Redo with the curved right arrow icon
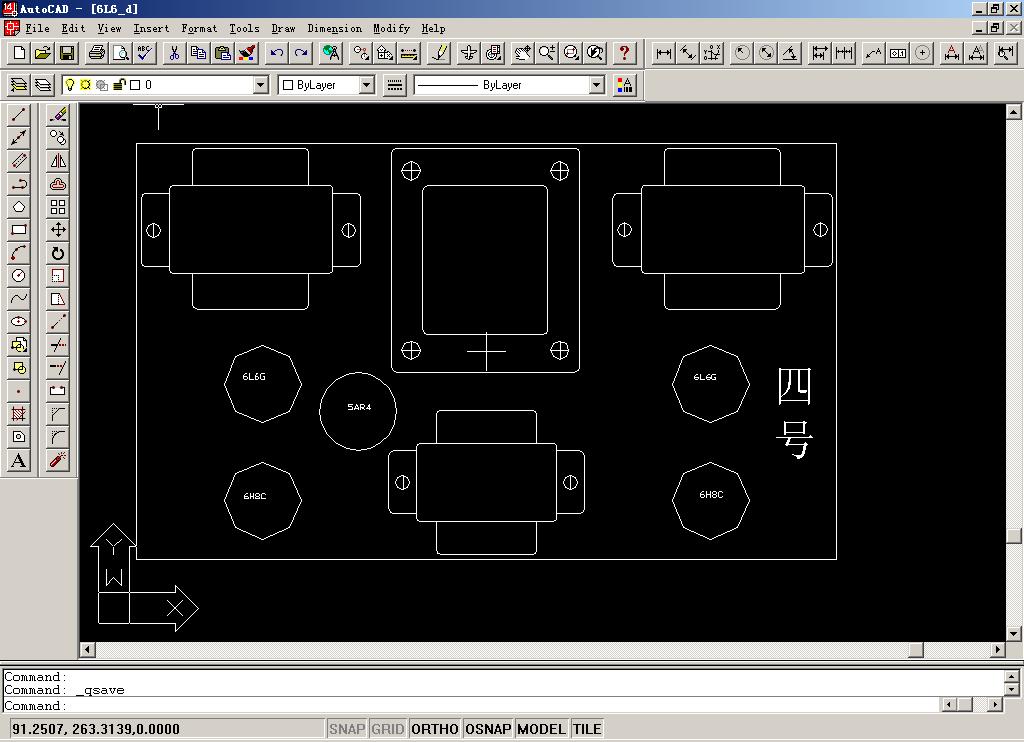The image size is (1024, 742). click(301, 53)
